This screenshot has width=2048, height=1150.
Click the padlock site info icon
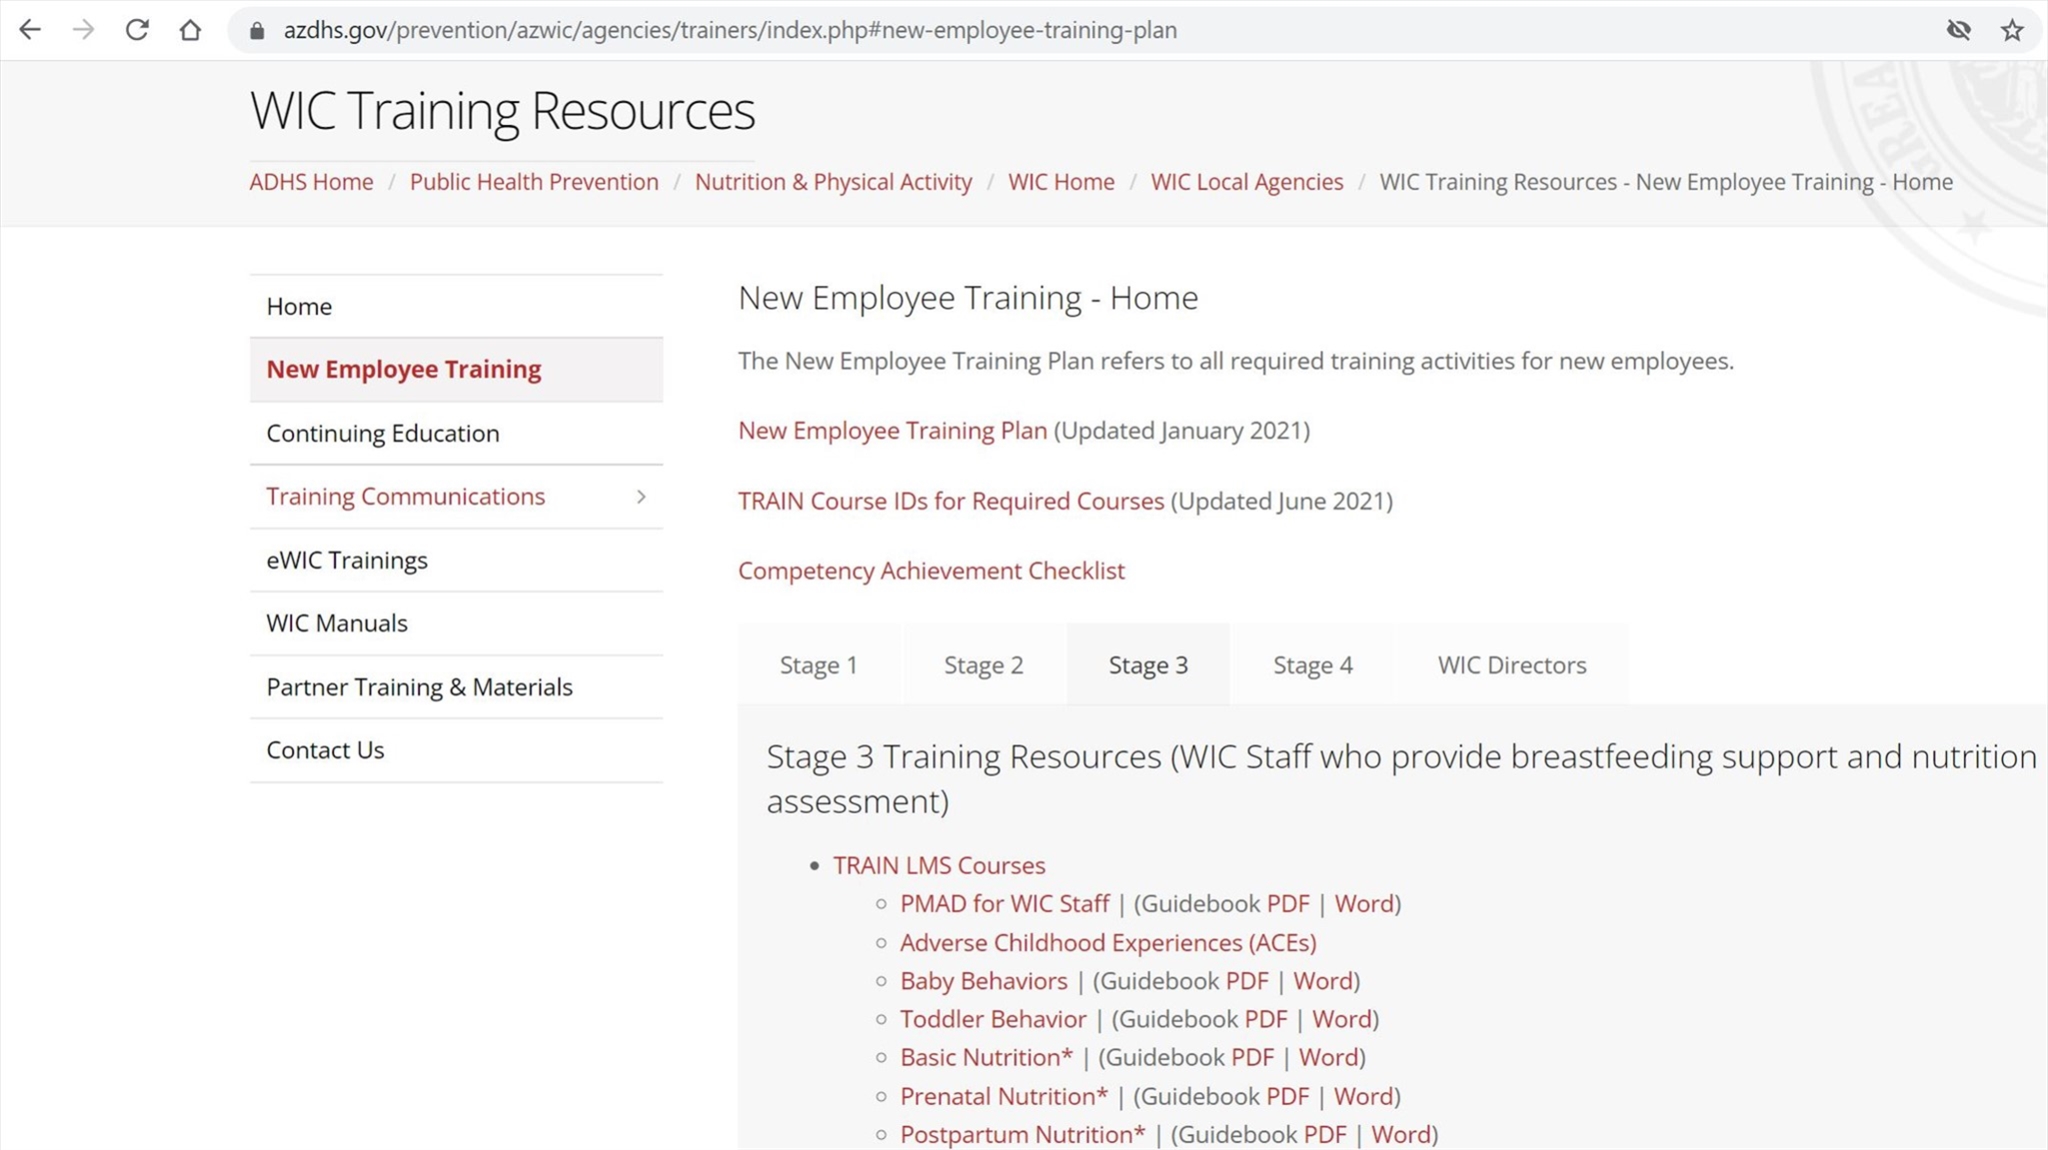point(257,31)
